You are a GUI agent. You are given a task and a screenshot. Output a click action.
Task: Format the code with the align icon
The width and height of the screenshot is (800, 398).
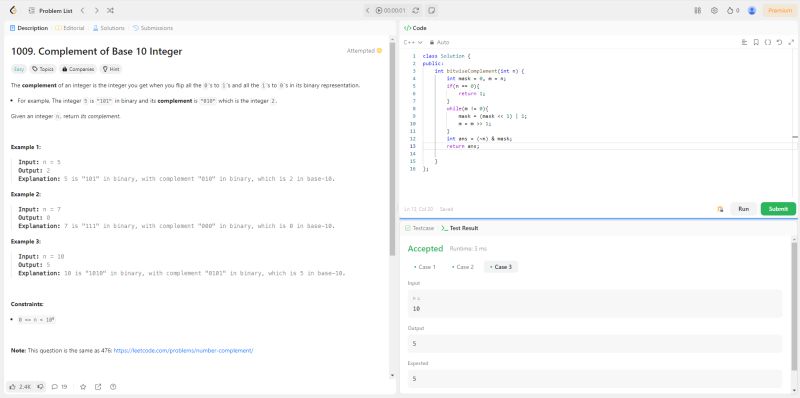(744, 42)
